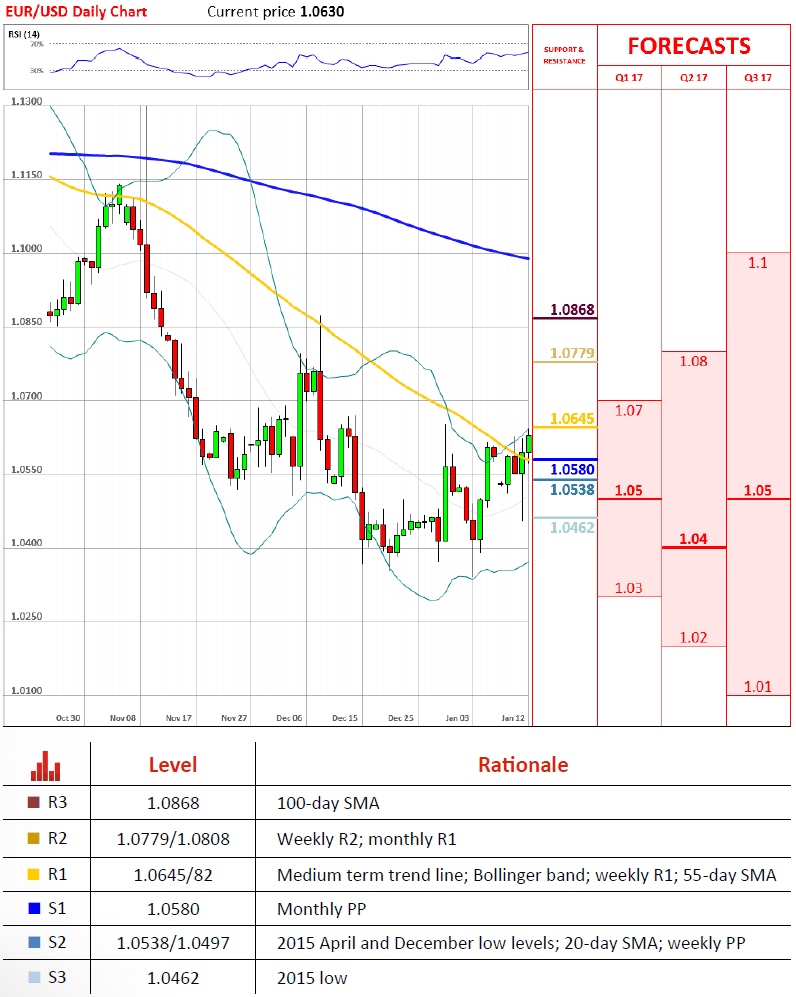Select the 'Q2 17' forecast column header
796x997 pixels.
point(694,78)
